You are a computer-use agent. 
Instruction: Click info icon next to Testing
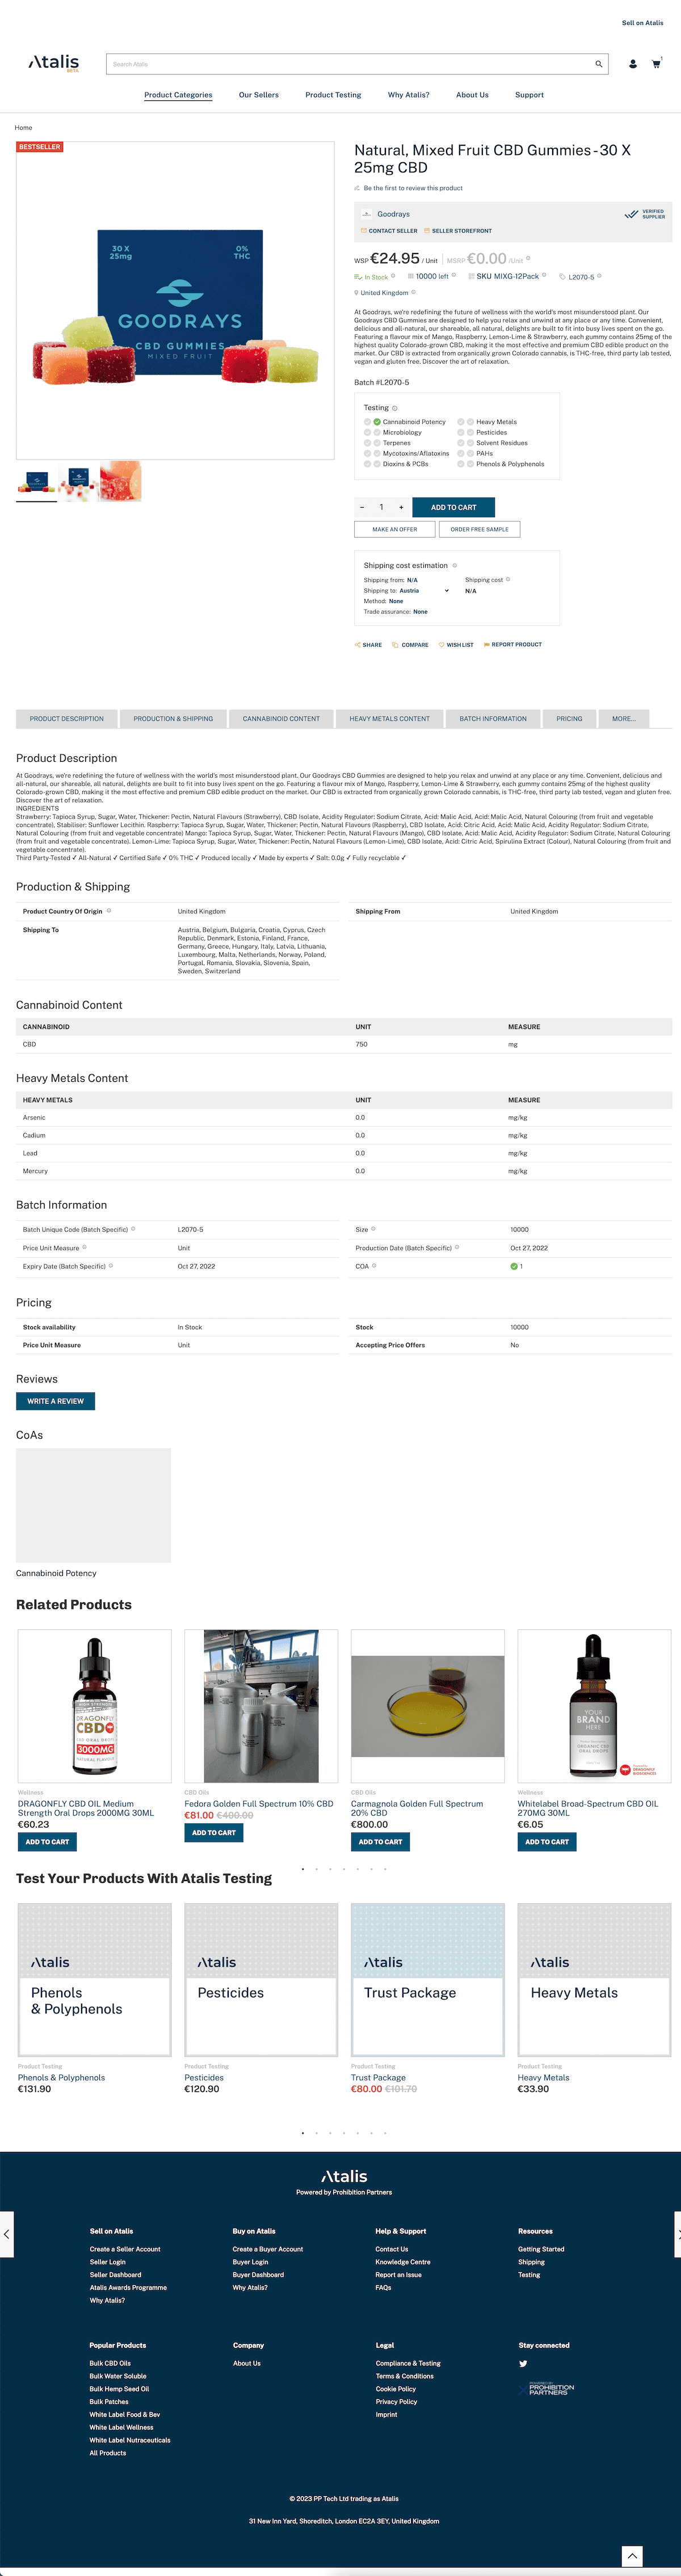coord(395,408)
